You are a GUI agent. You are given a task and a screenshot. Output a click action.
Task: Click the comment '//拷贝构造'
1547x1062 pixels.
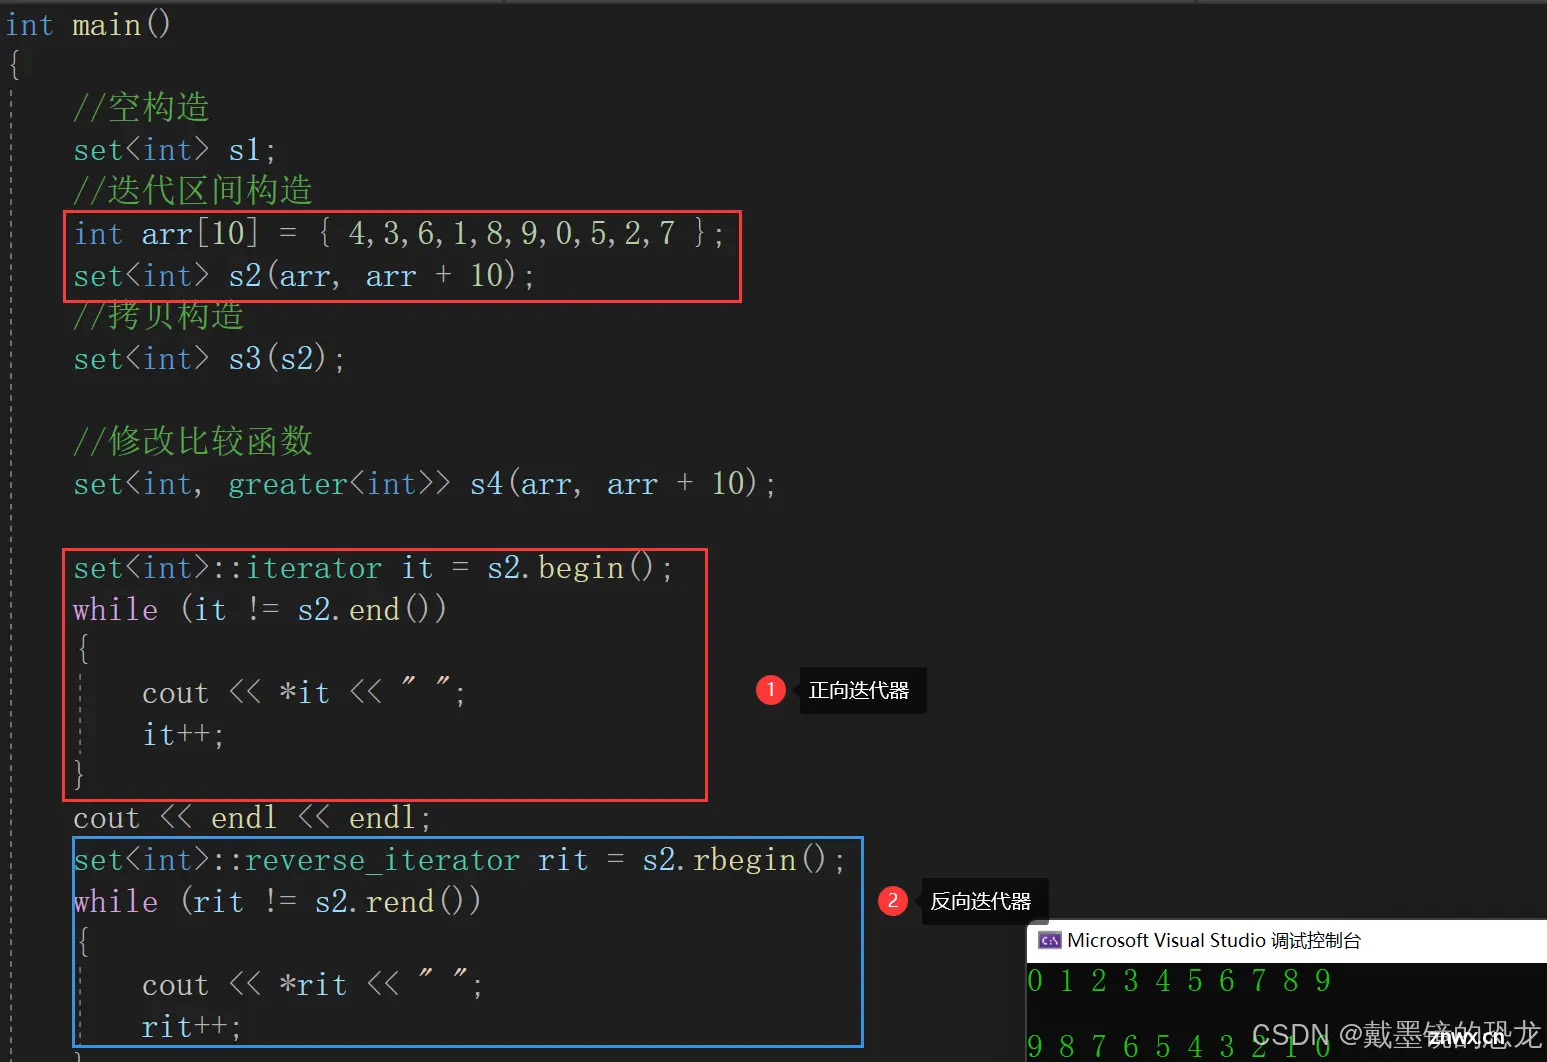159,317
